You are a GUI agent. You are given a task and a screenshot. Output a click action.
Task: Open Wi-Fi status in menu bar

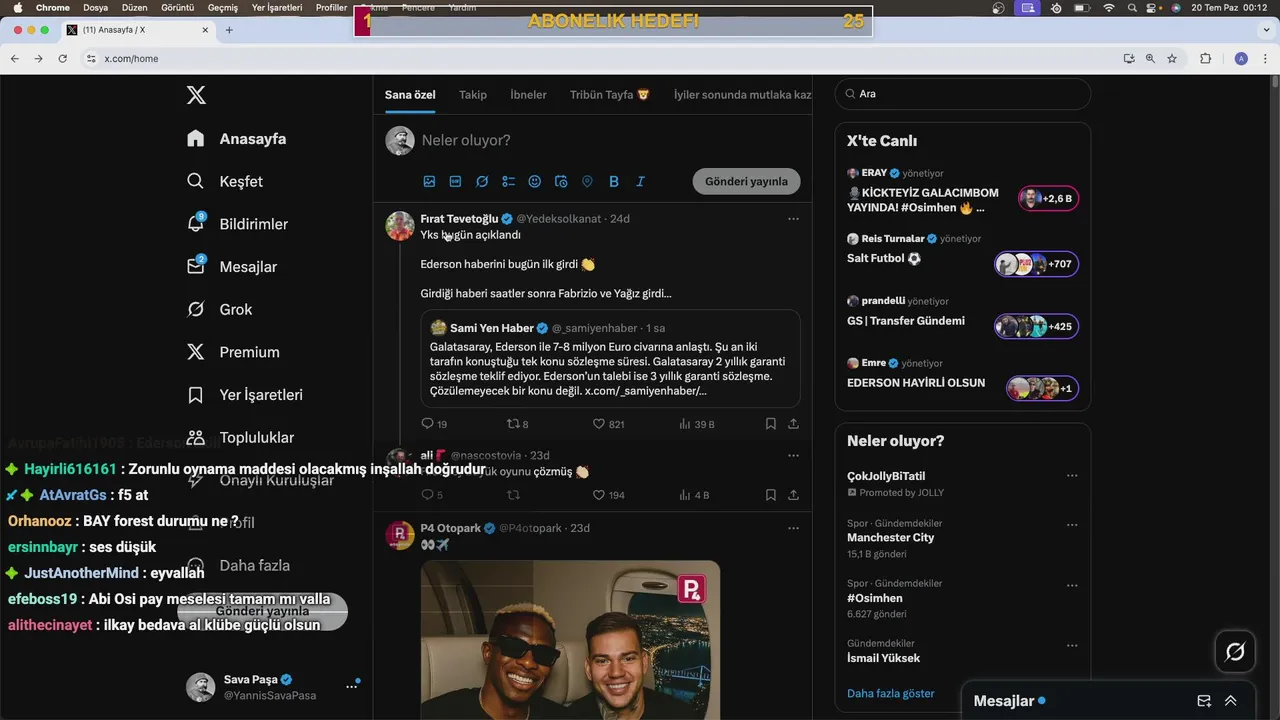(1108, 7)
